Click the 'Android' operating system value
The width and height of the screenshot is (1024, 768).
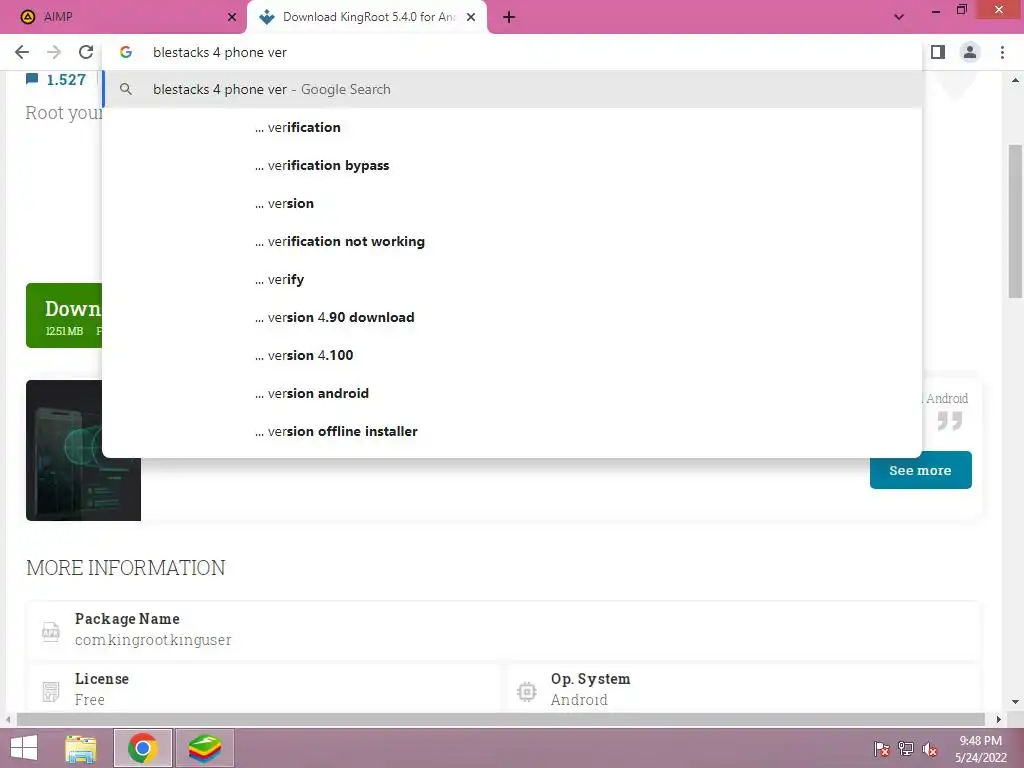(x=579, y=700)
